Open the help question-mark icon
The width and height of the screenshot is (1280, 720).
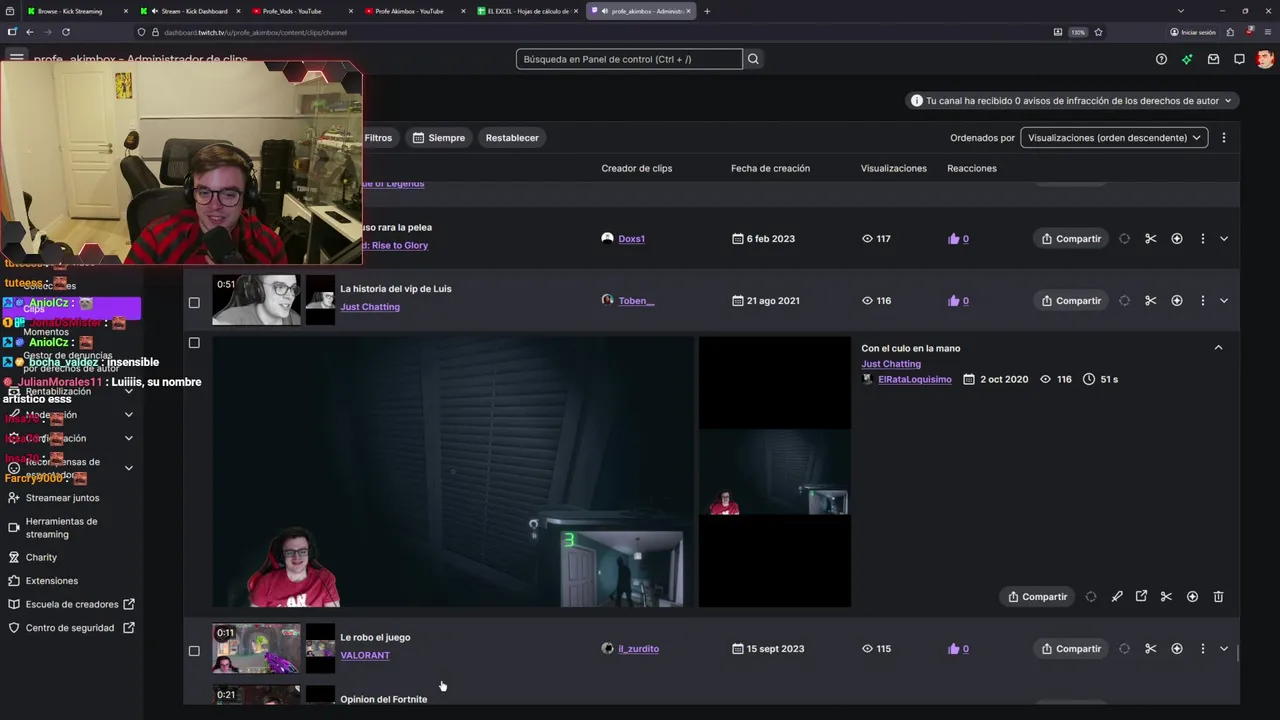pos(1161,59)
